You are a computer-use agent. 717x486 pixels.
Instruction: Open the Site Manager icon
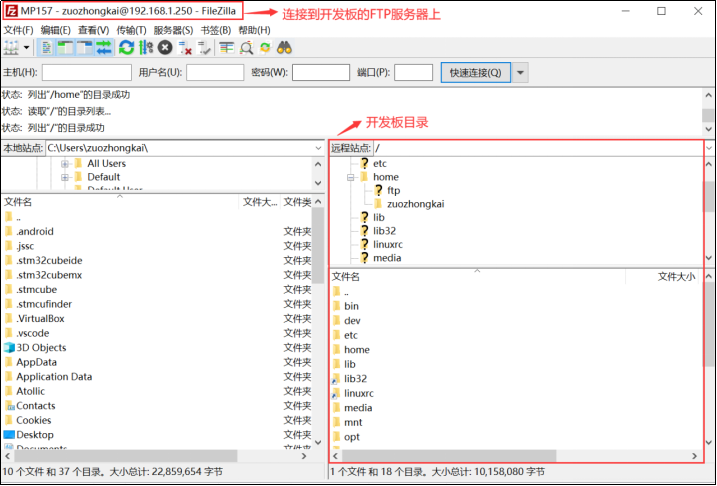tap(11, 48)
